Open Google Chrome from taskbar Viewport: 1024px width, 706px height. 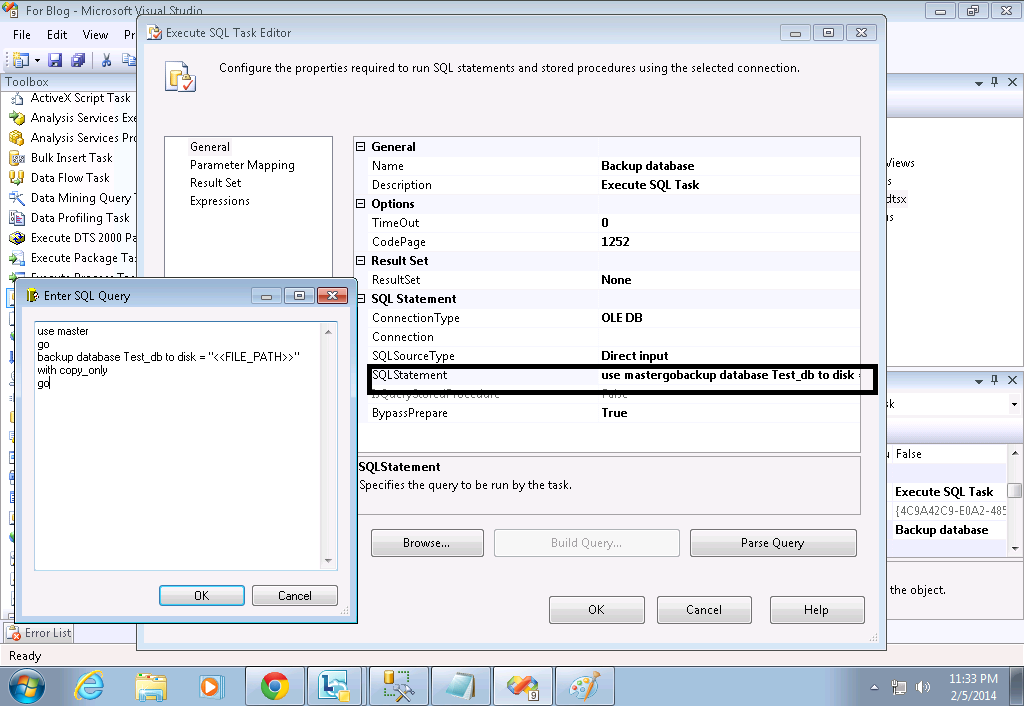click(274, 686)
